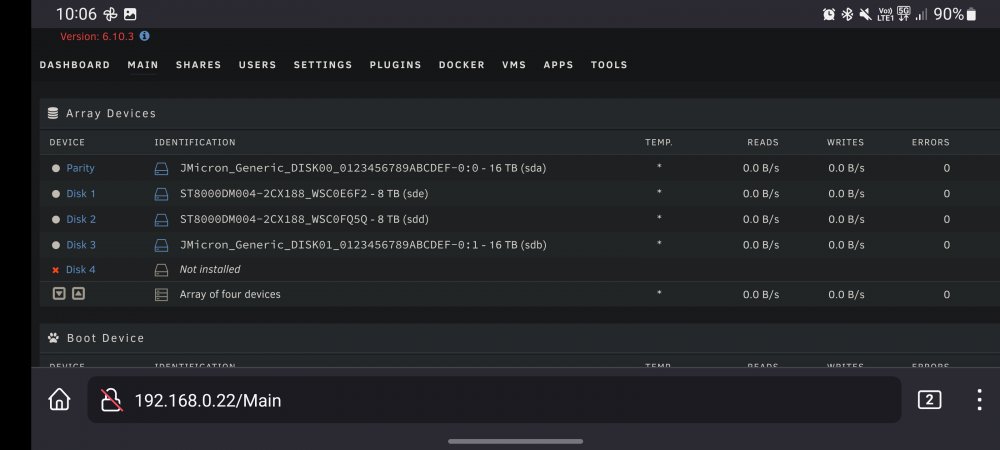Open the browser three-dot menu
This screenshot has width=1000, height=450.
click(x=979, y=400)
